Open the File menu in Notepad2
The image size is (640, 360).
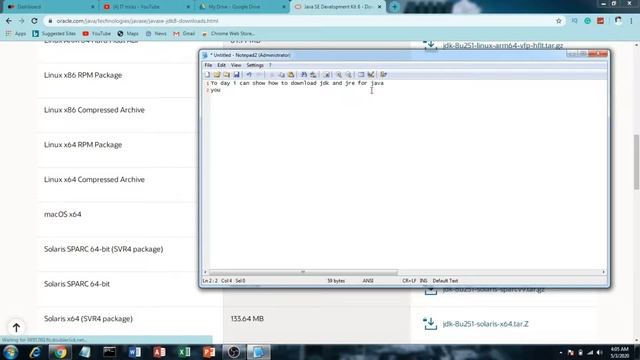[x=208, y=65]
